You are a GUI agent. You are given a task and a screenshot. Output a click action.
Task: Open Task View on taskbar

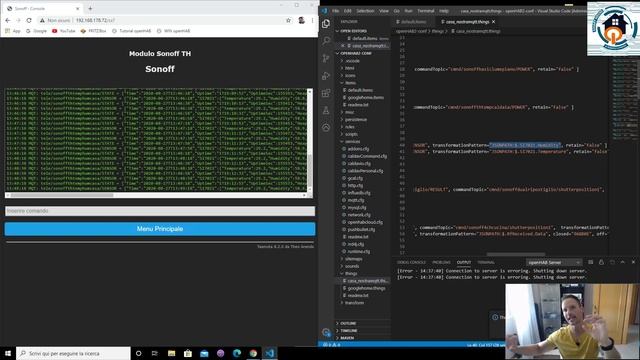[155, 353]
